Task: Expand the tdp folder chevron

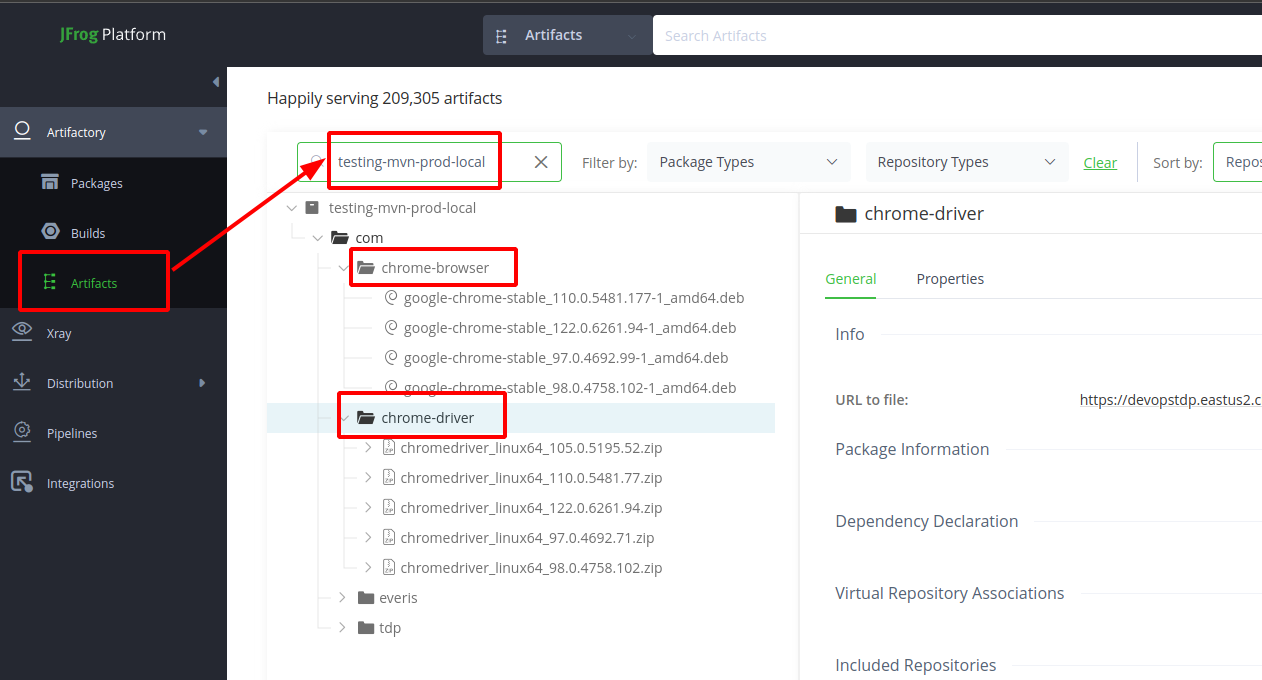Action: 342,628
